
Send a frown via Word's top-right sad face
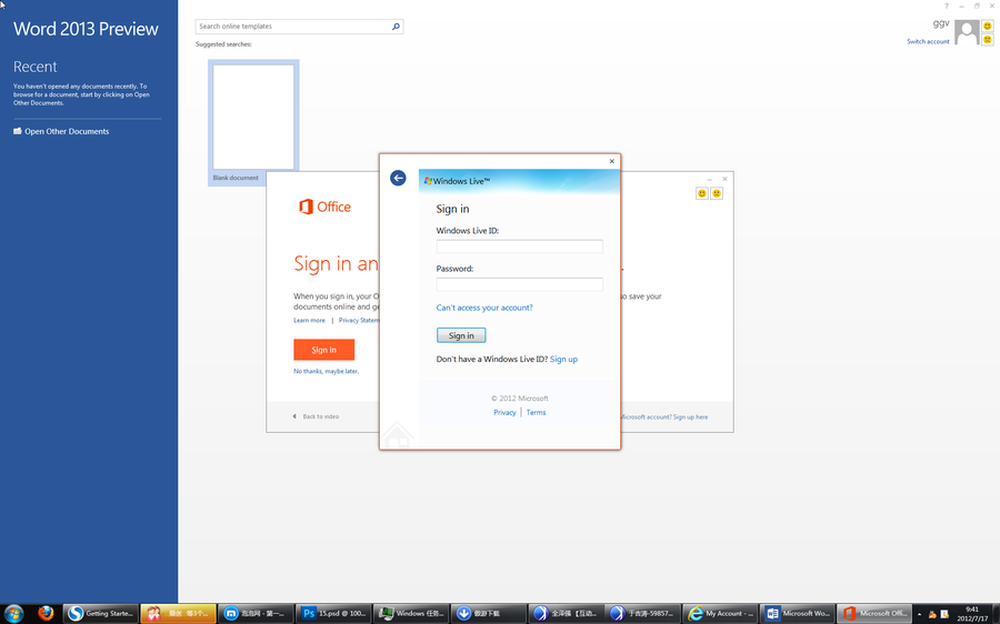(987, 40)
